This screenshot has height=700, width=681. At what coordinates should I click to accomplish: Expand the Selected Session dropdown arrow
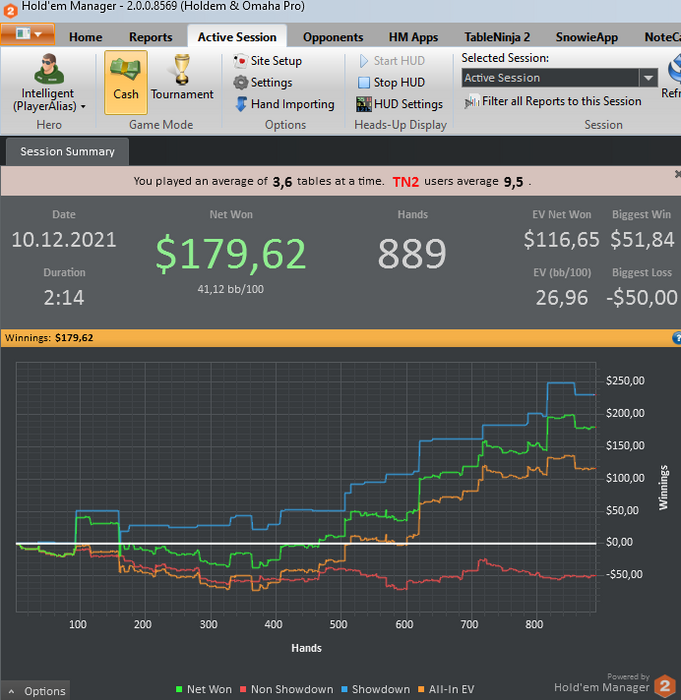648,78
